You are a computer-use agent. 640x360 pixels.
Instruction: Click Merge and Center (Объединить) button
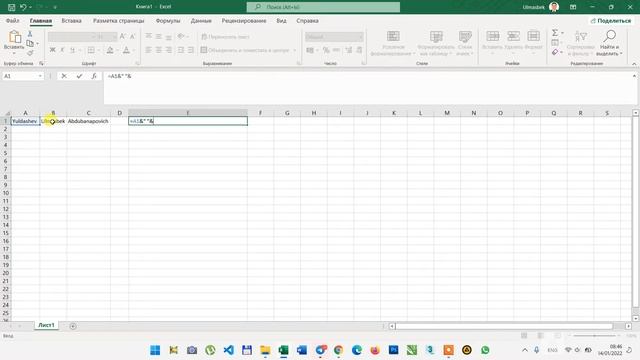click(x=245, y=50)
